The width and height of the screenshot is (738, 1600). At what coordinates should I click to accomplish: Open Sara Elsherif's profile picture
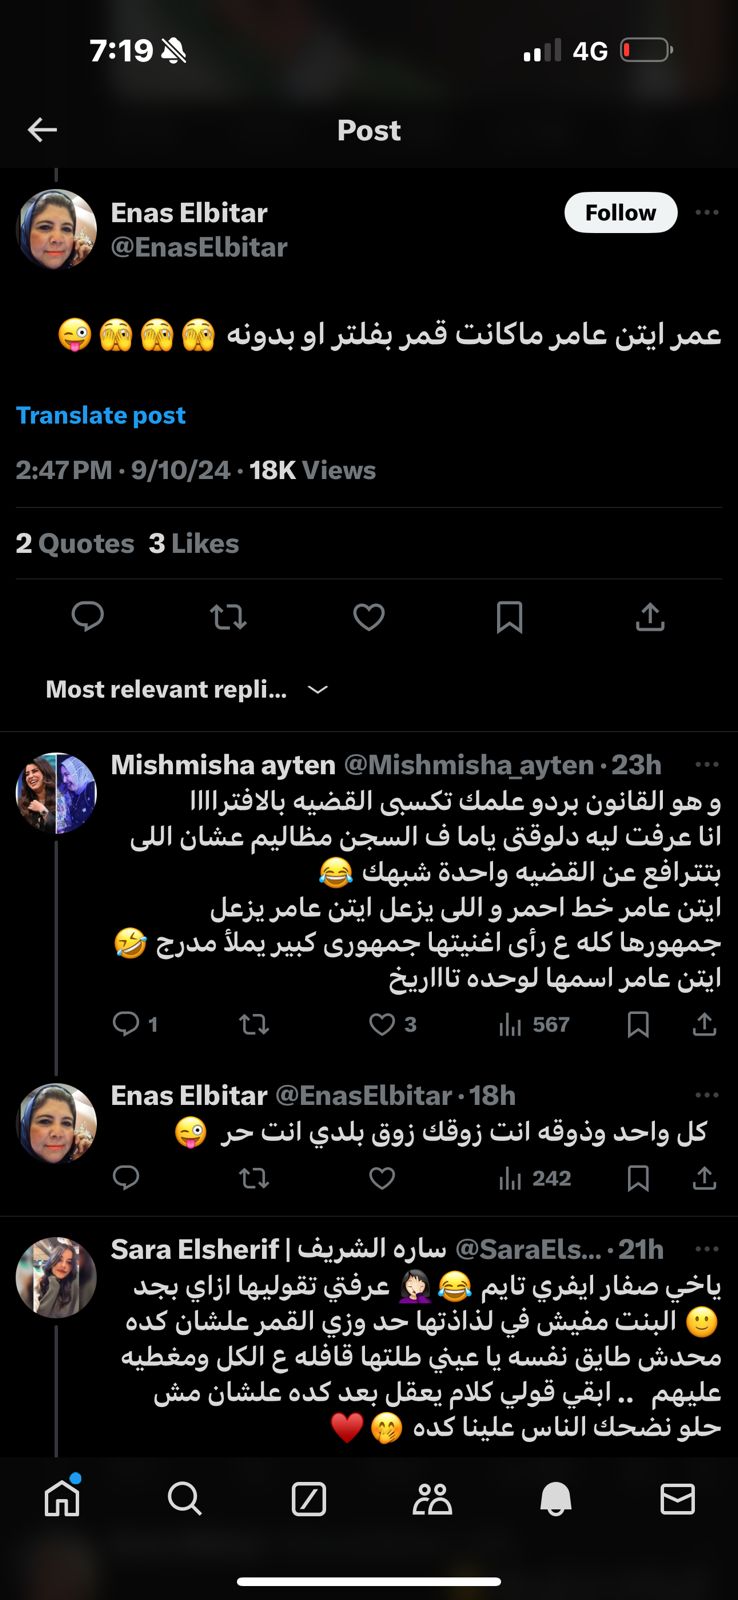tap(56, 1277)
